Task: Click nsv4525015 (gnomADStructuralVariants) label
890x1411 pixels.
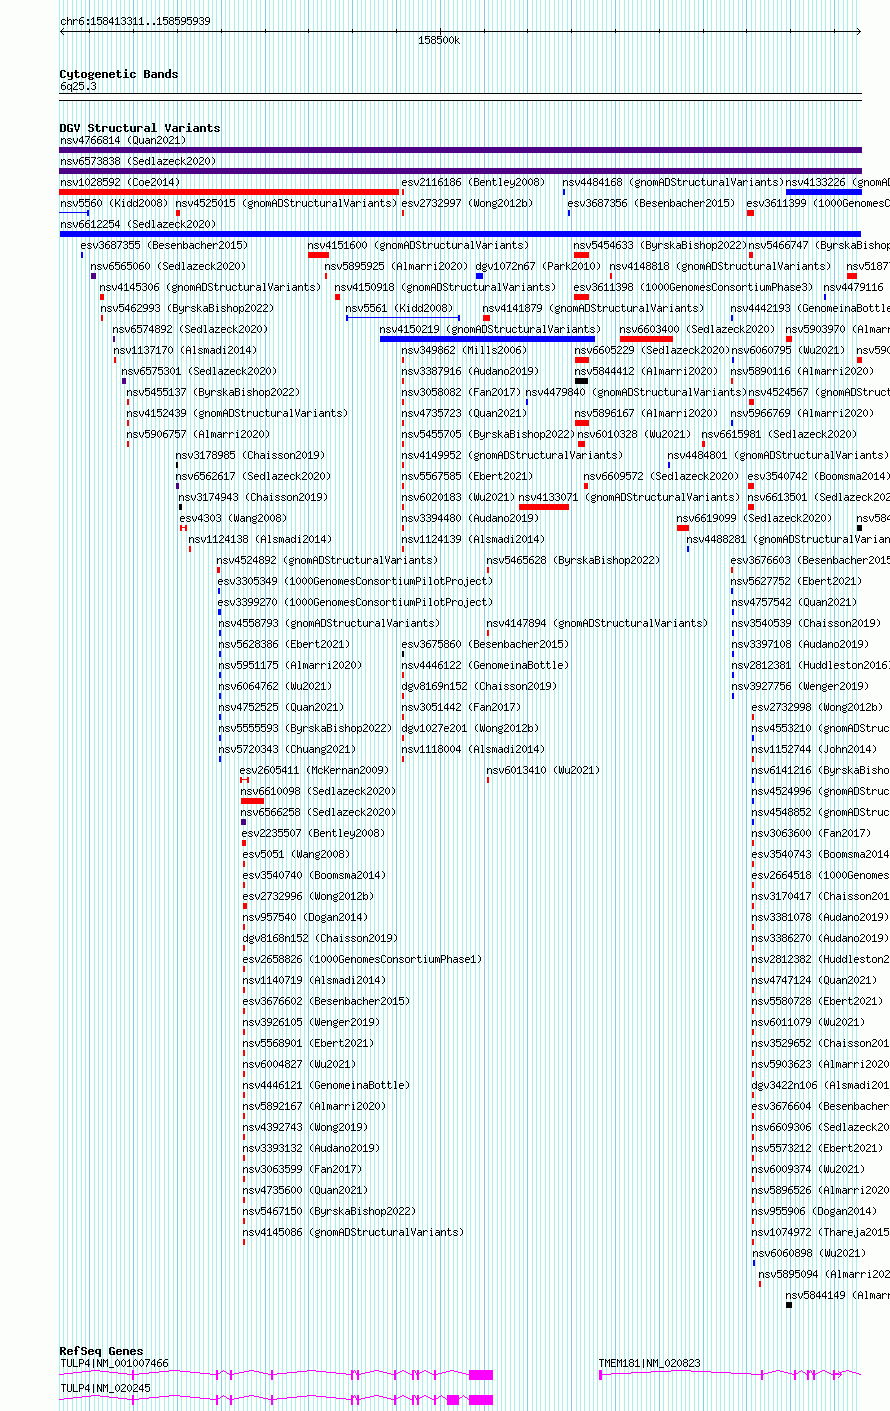Action: 286,203
